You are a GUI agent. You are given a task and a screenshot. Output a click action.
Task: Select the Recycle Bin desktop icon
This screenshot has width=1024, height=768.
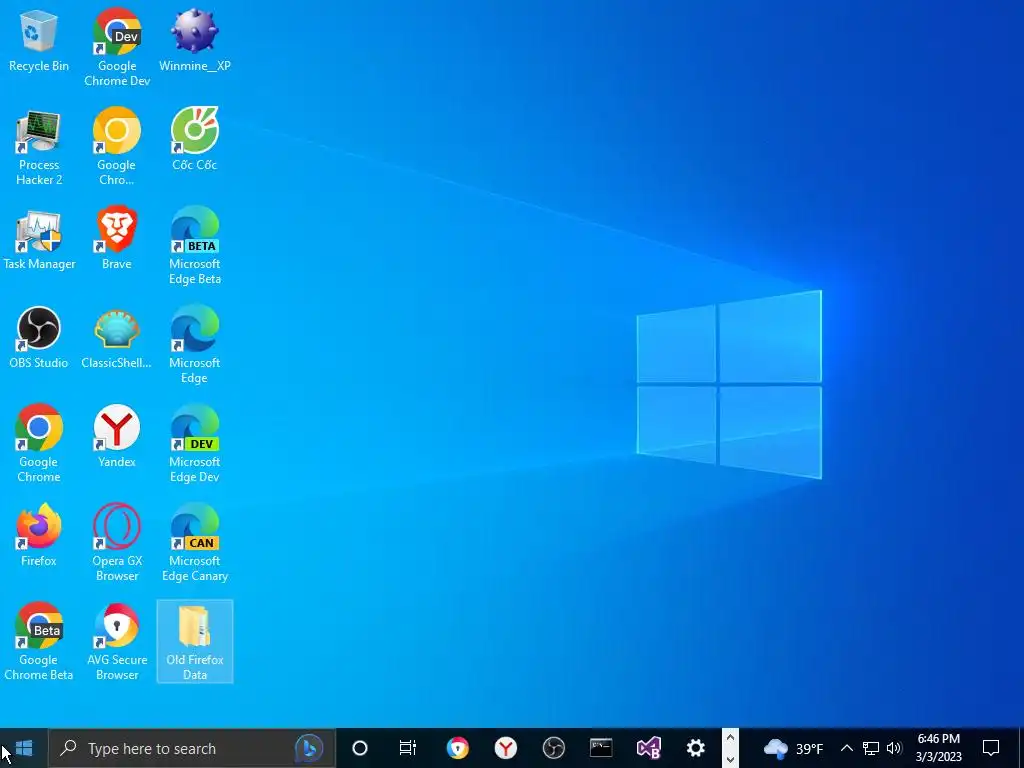(x=39, y=40)
